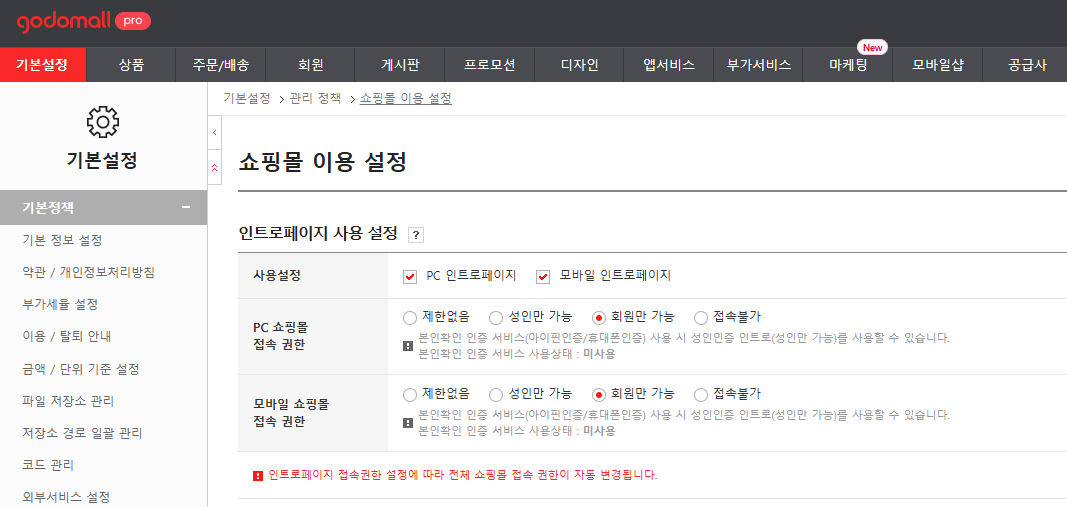Screen dimensions: 1067x507
Task: Uncheck 모바일 인트로페이지 checkbox
Action: click(543, 276)
